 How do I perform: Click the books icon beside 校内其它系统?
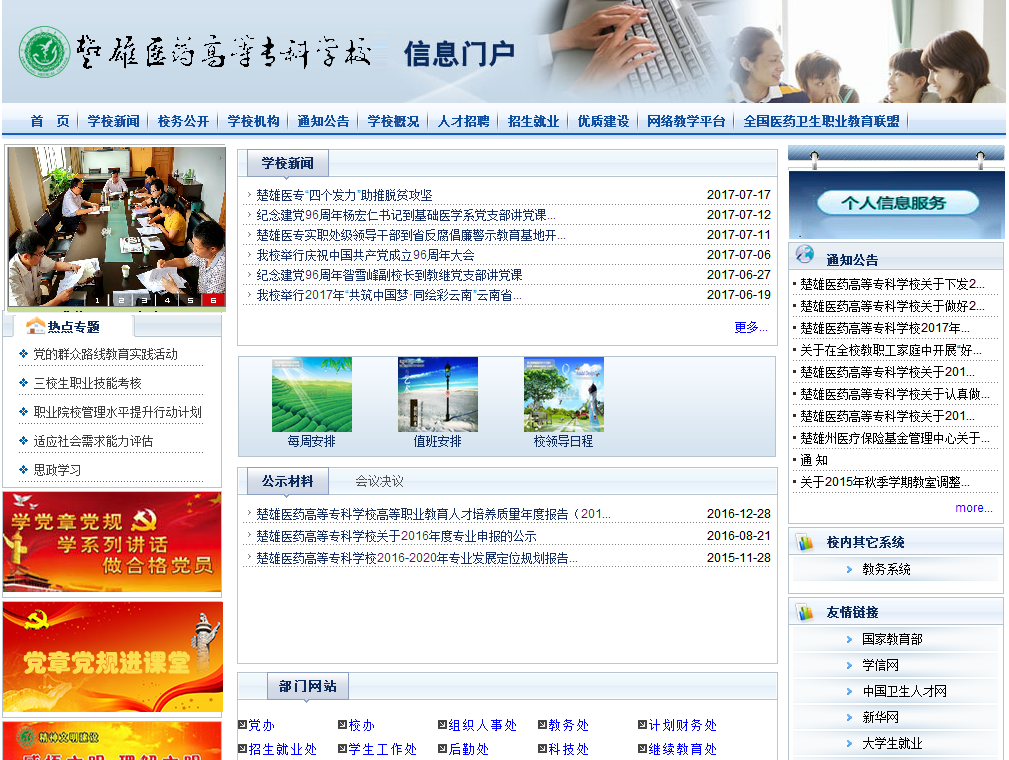[x=805, y=542]
